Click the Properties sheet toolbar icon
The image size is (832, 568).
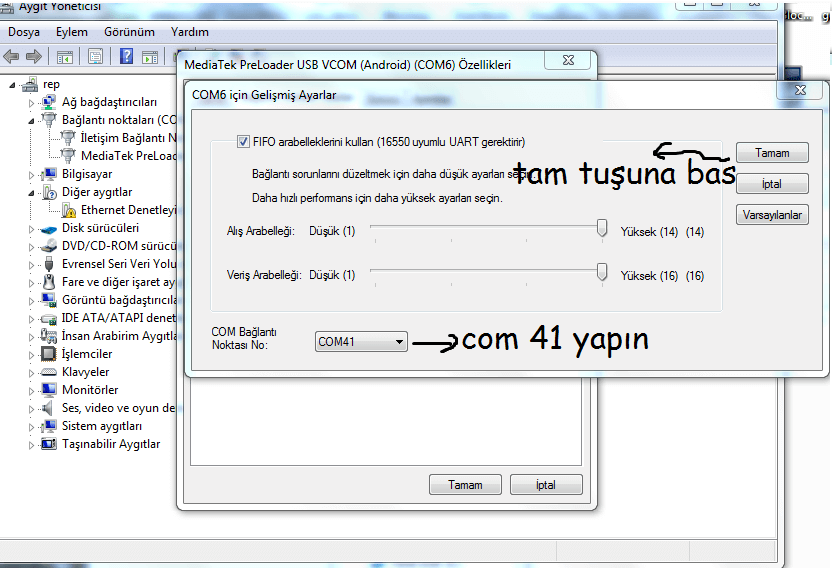click(94, 56)
